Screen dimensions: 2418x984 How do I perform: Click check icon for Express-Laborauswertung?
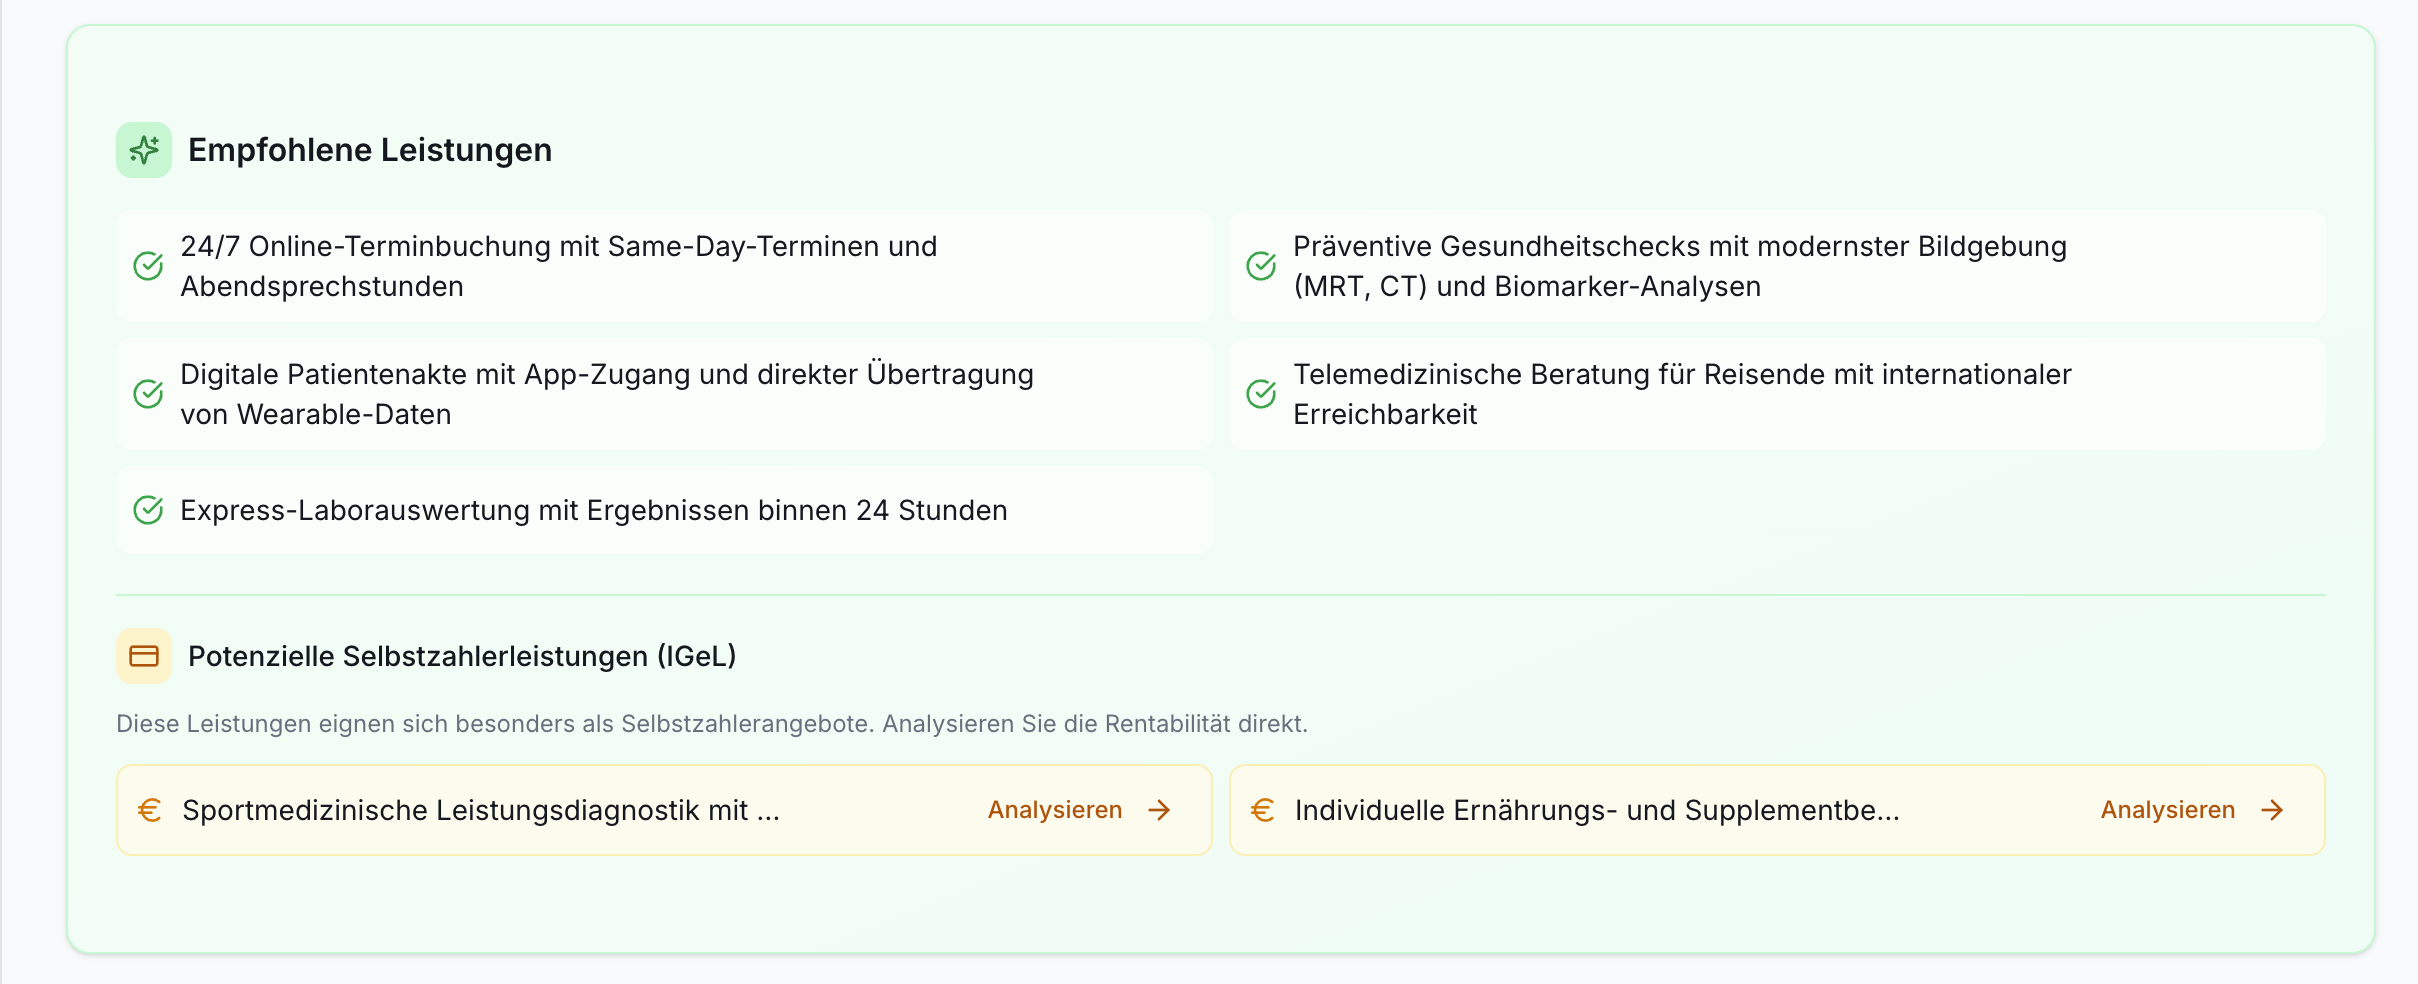coord(148,510)
